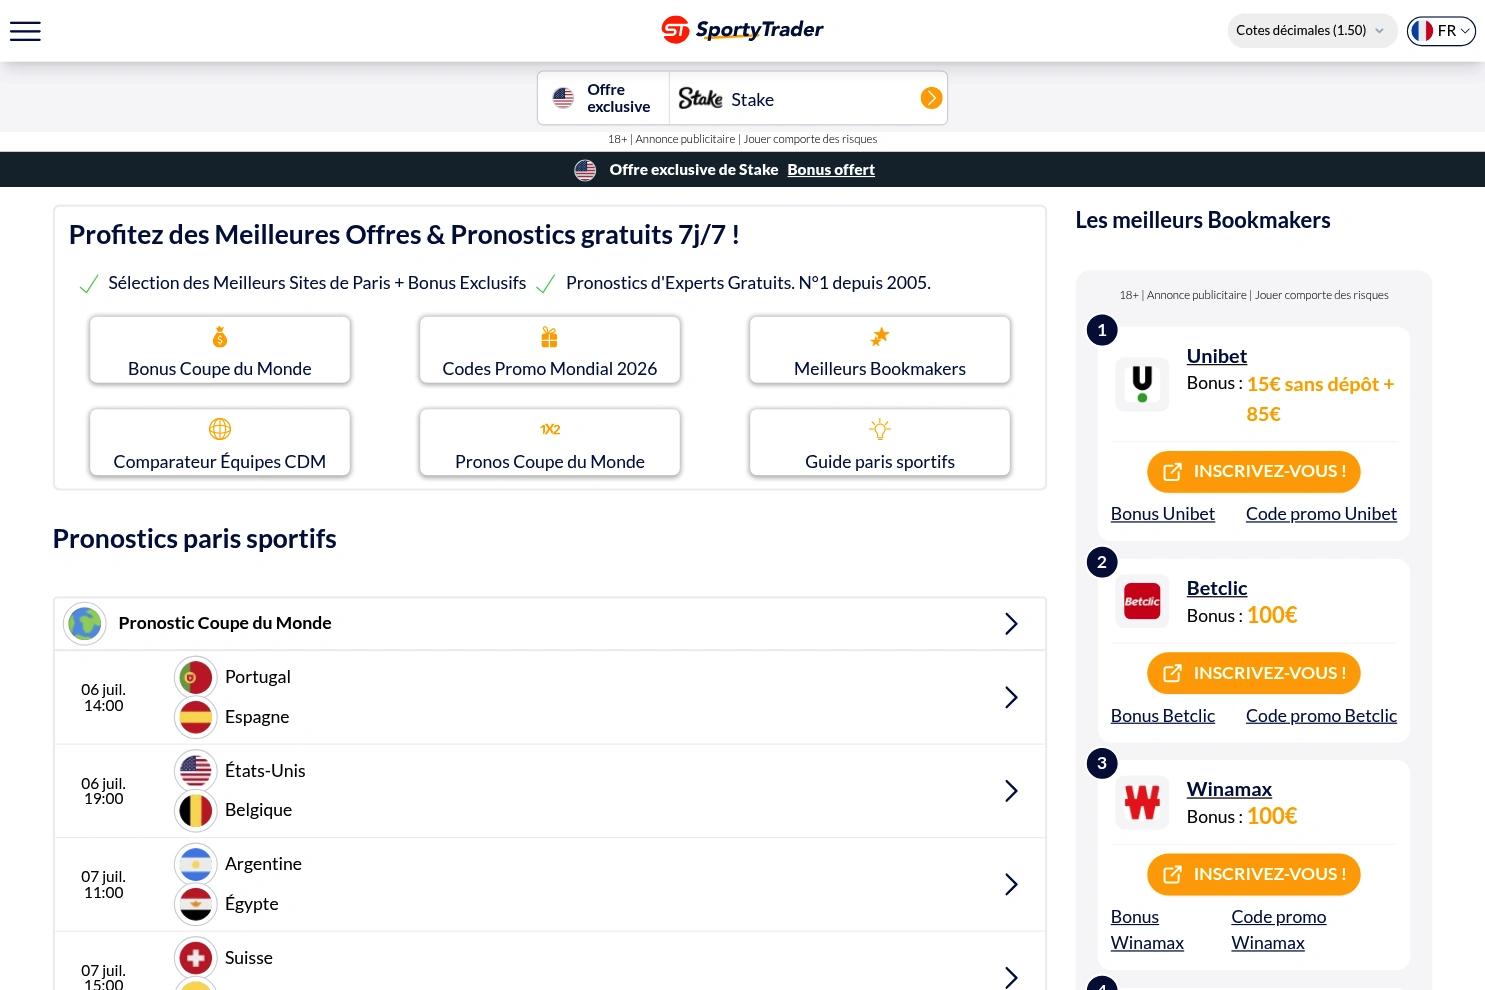Click the Belgique flag icon
The image size is (1485, 990).
pos(195,811)
